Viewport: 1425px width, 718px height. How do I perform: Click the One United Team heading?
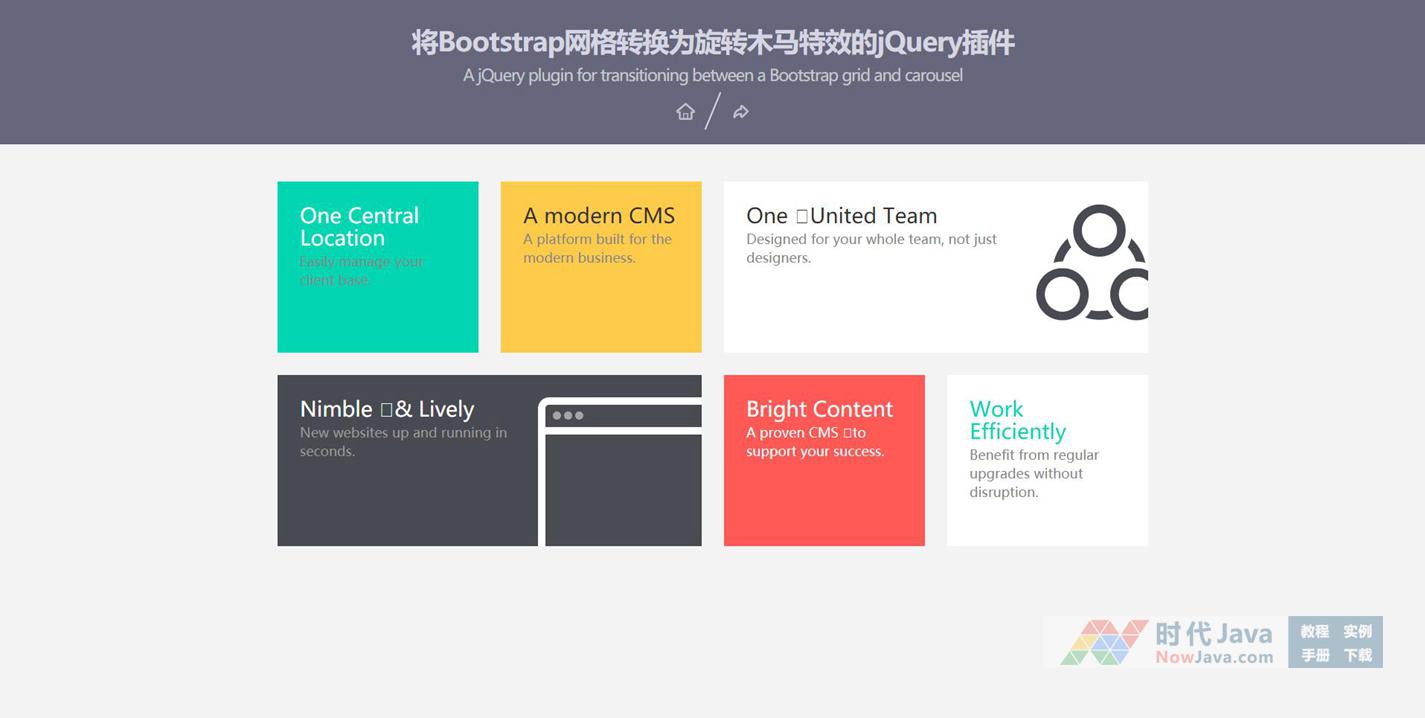[841, 216]
